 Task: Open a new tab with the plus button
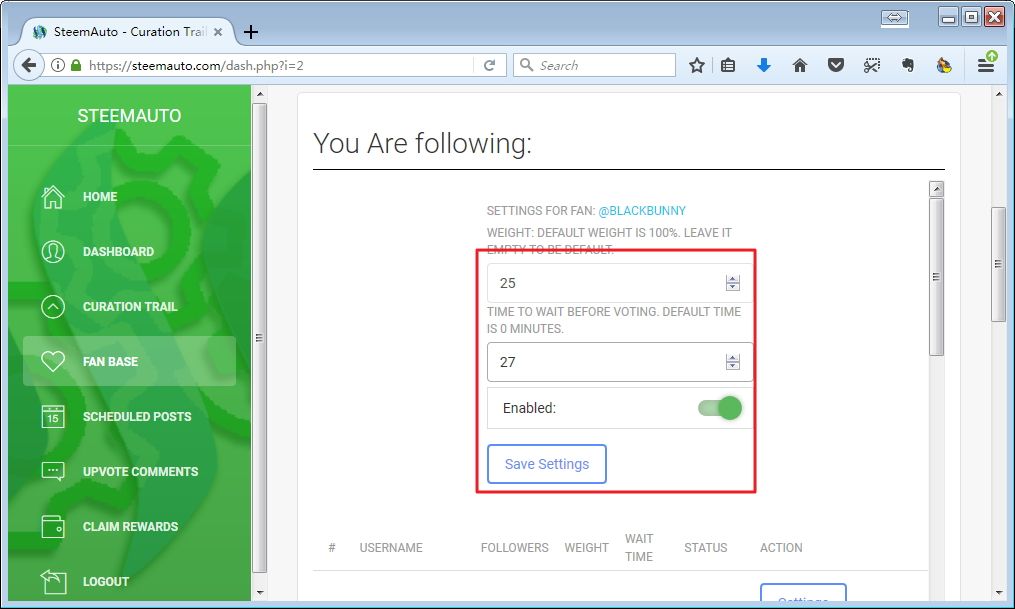pyautogui.click(x=251, y=32)
